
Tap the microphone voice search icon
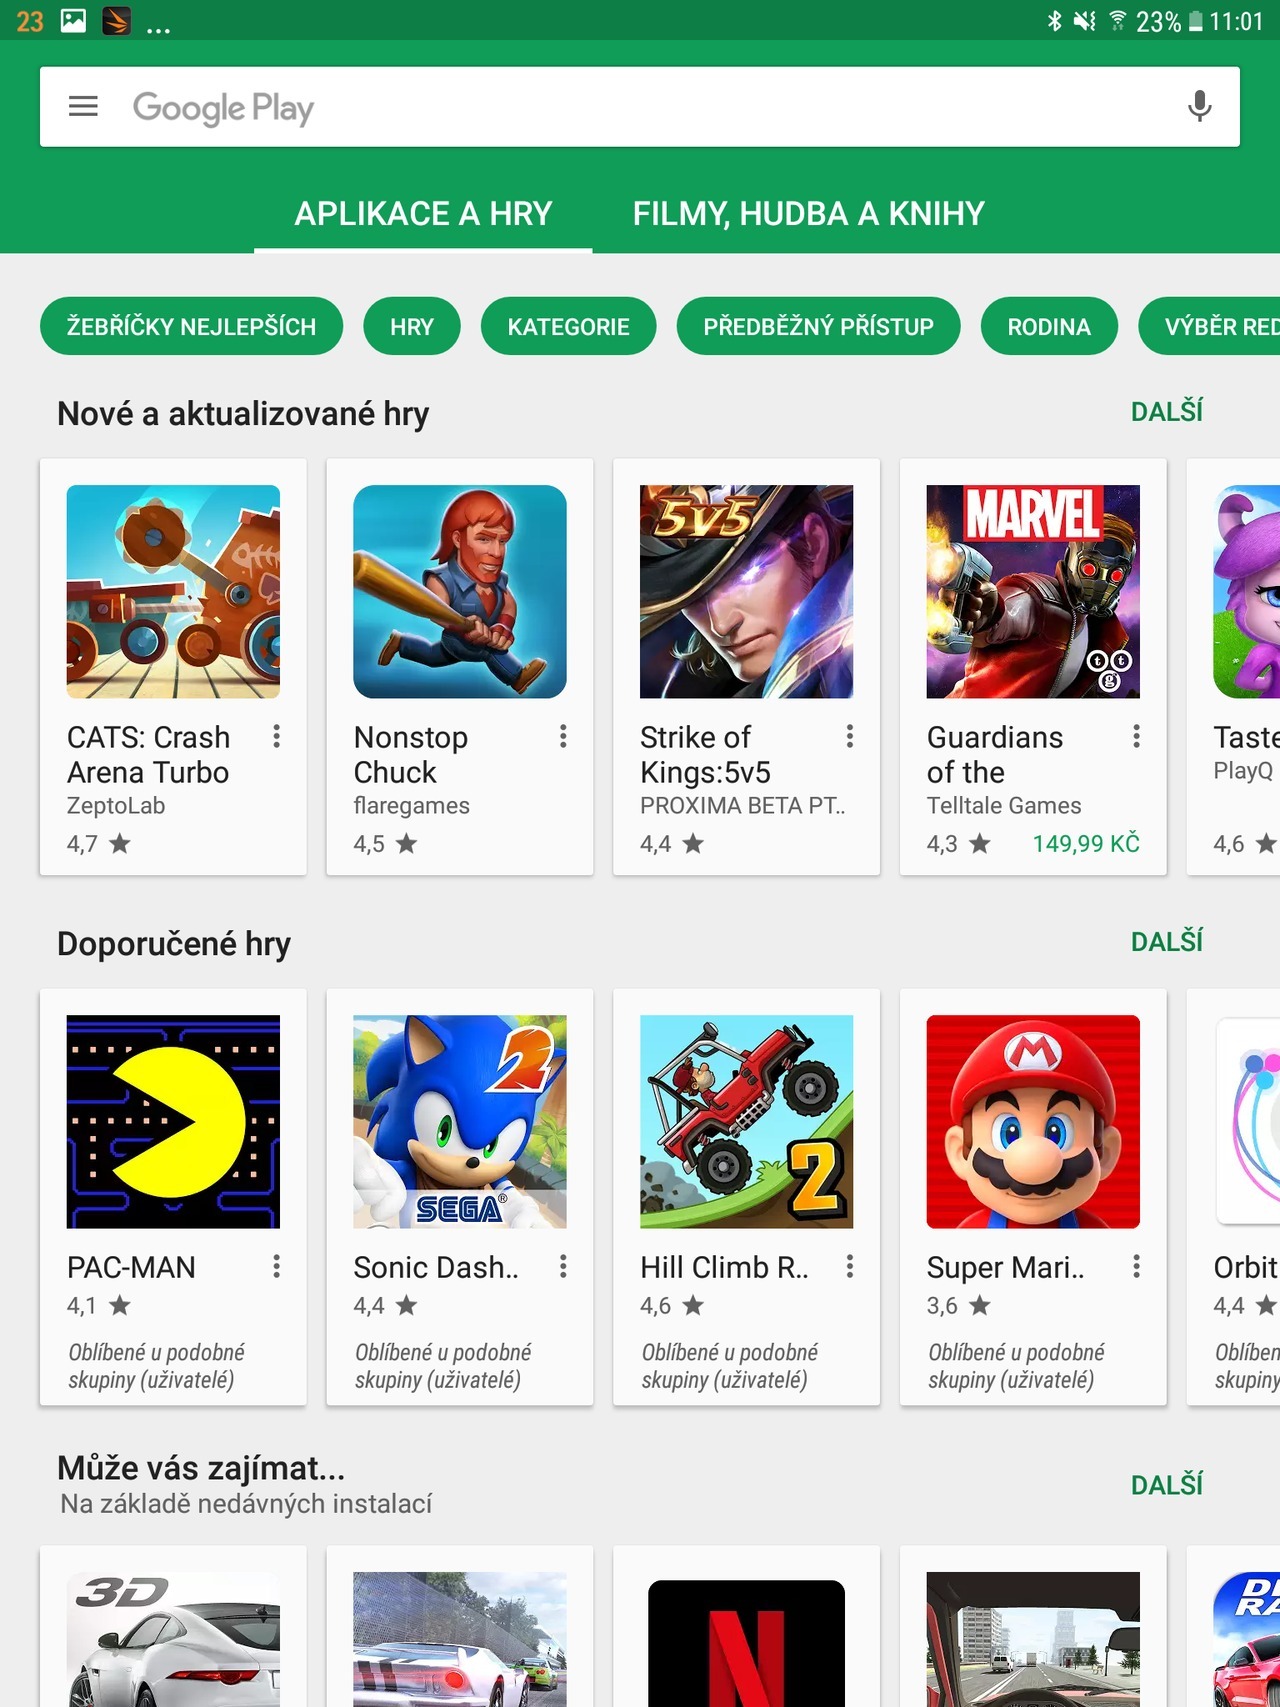[1199, 106]
